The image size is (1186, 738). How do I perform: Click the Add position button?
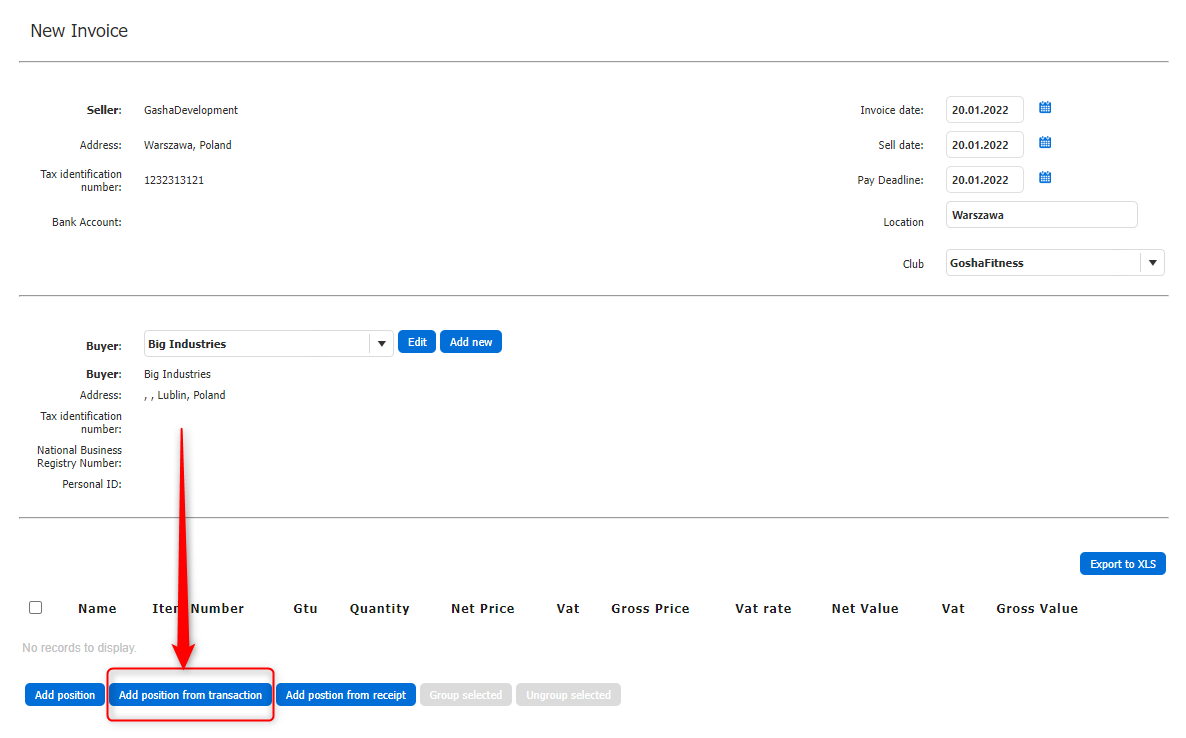pyautogui.click(x=65, y=695)
